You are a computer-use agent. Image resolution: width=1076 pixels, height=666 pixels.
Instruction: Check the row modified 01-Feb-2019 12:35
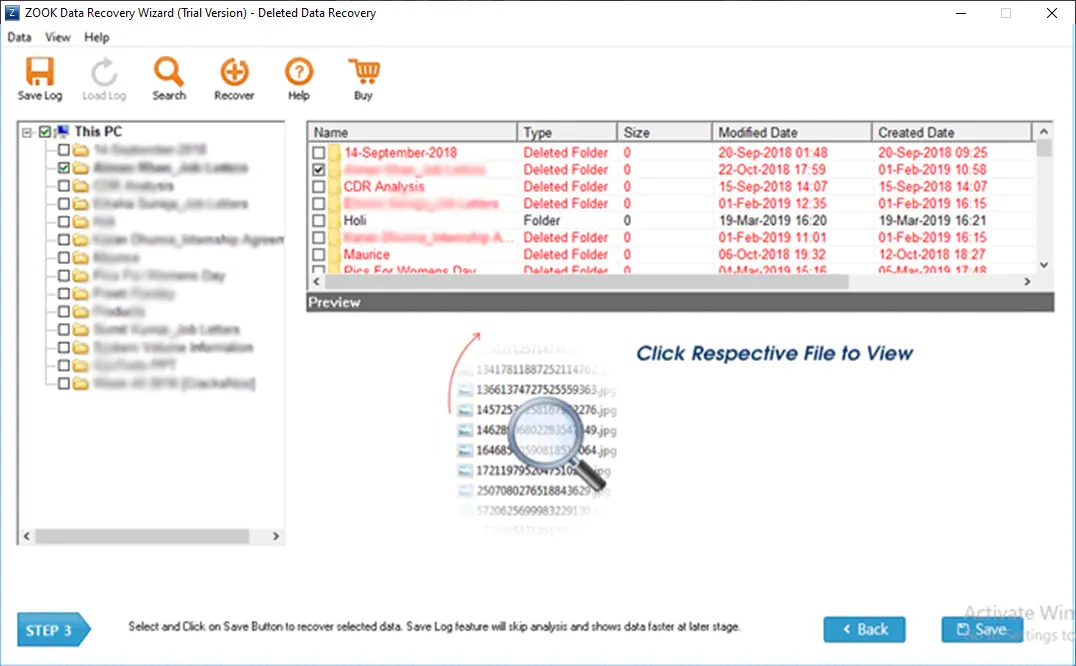point(318,203)
